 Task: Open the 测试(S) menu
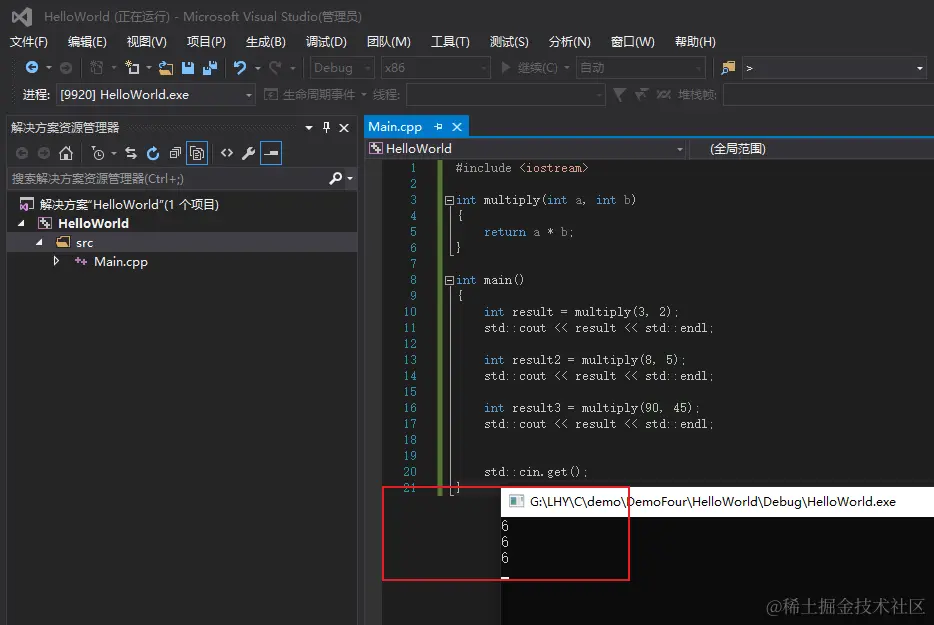click(509, 42)
